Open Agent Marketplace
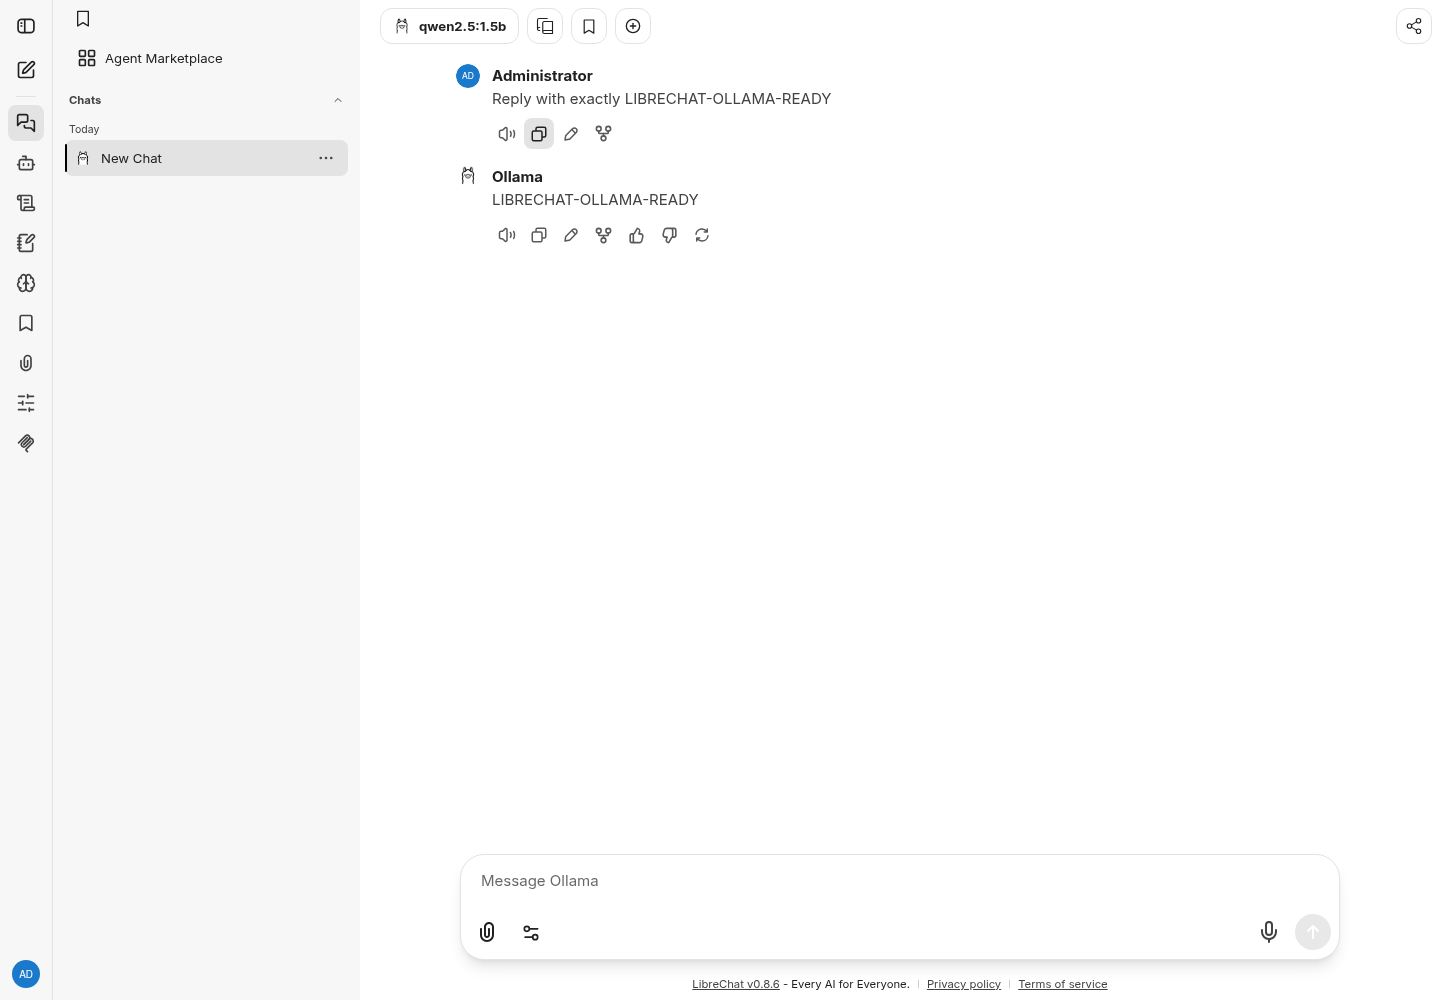This screenshot has width=1440, height=1000. [x=151, y=58]
